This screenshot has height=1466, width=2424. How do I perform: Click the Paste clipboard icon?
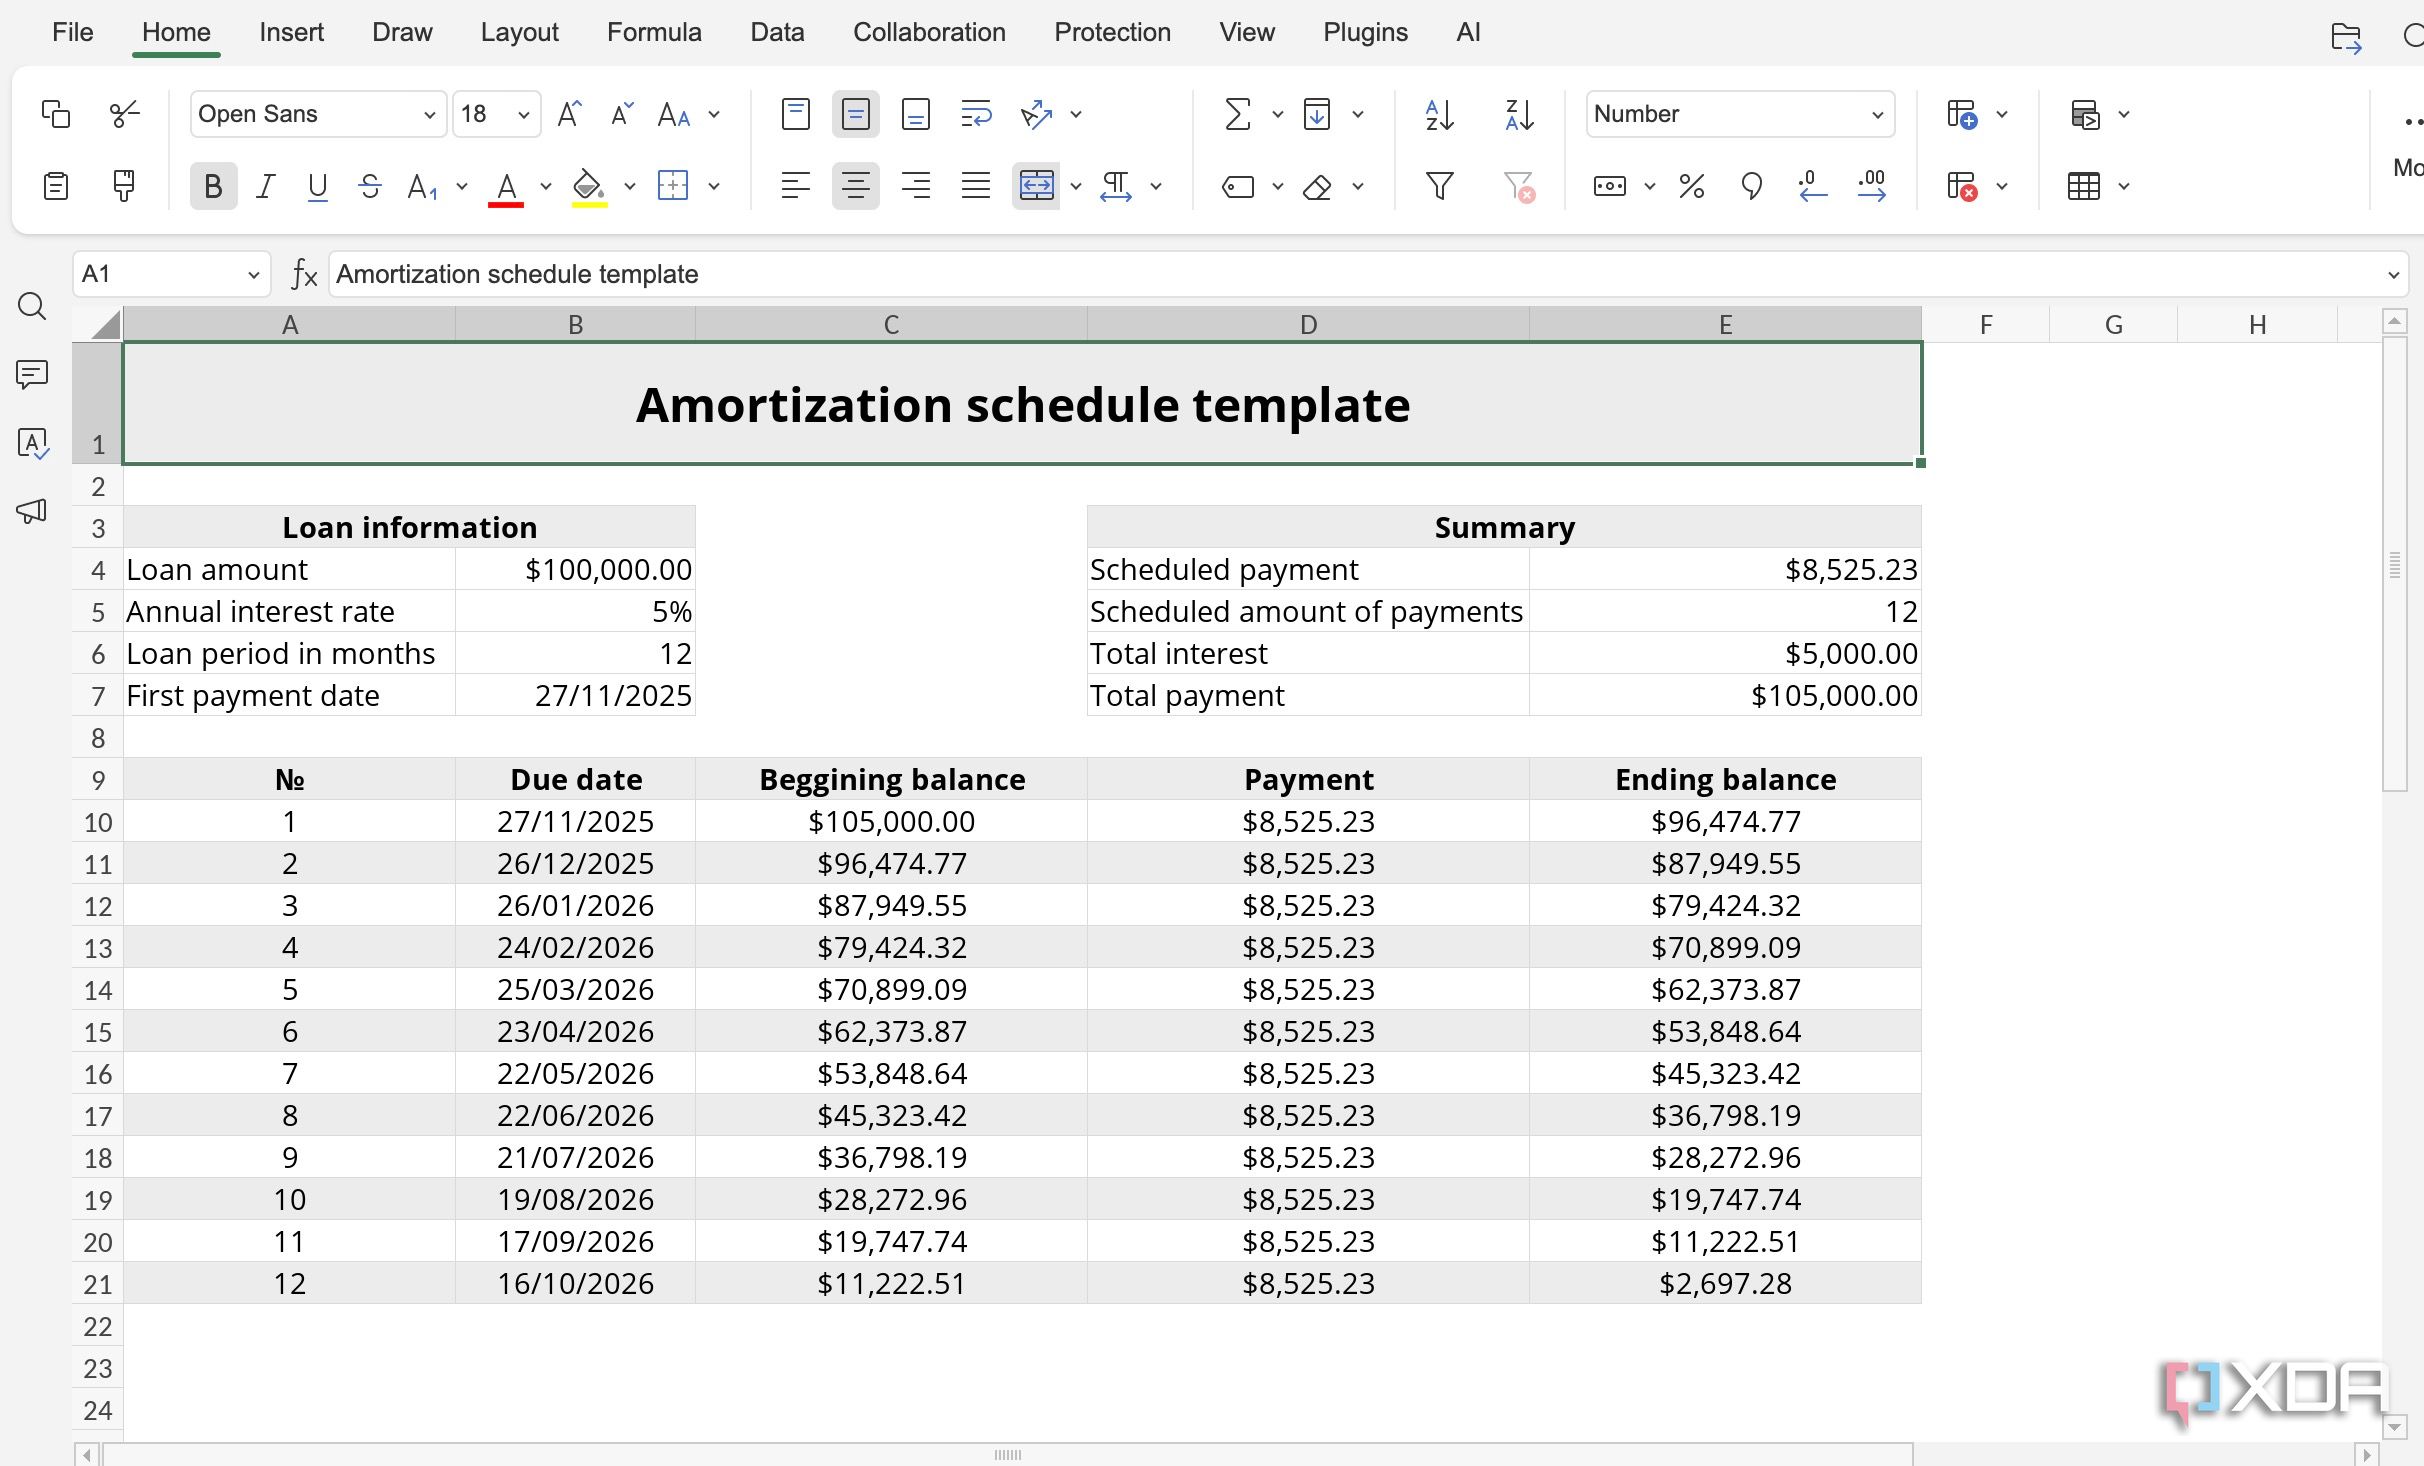(x=56, y=186)
